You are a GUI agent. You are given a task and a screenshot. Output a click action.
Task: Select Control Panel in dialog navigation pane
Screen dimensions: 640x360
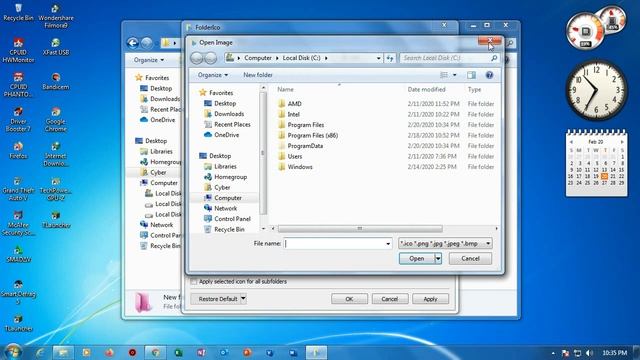[232, 219]
